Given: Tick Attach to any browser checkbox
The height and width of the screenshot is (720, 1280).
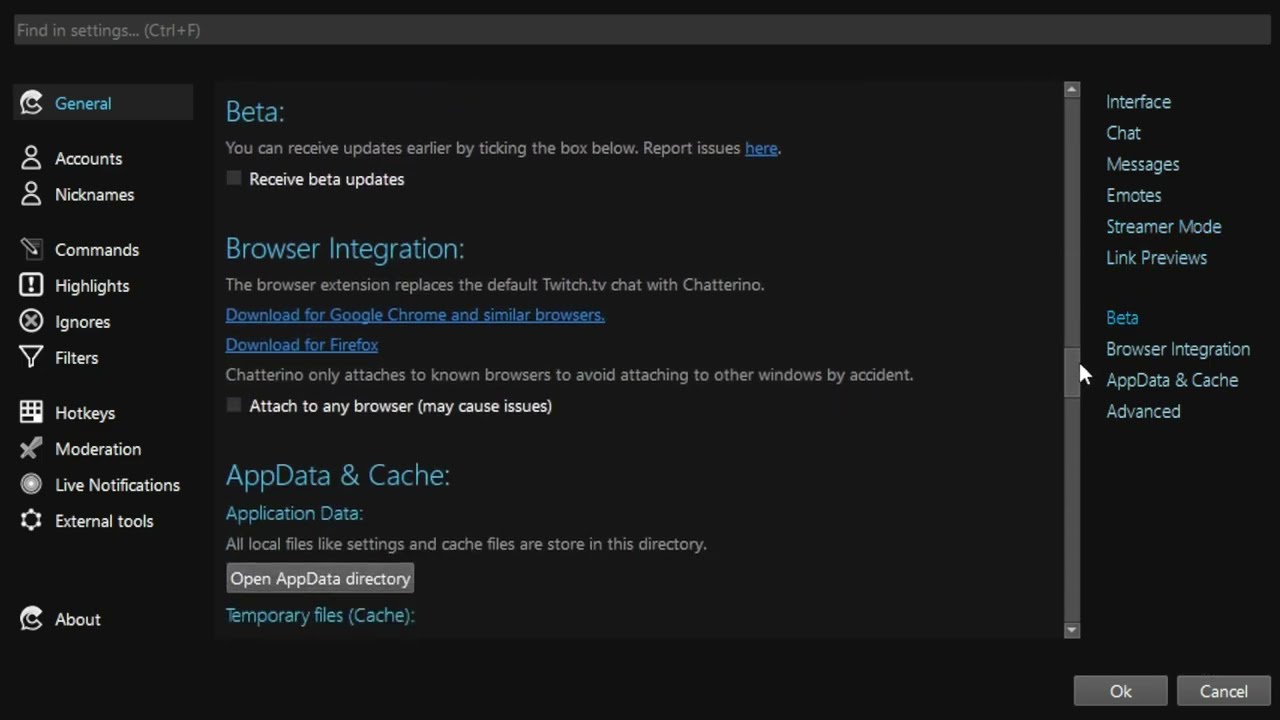Looking at the screenshot, I should click(234, 405).
